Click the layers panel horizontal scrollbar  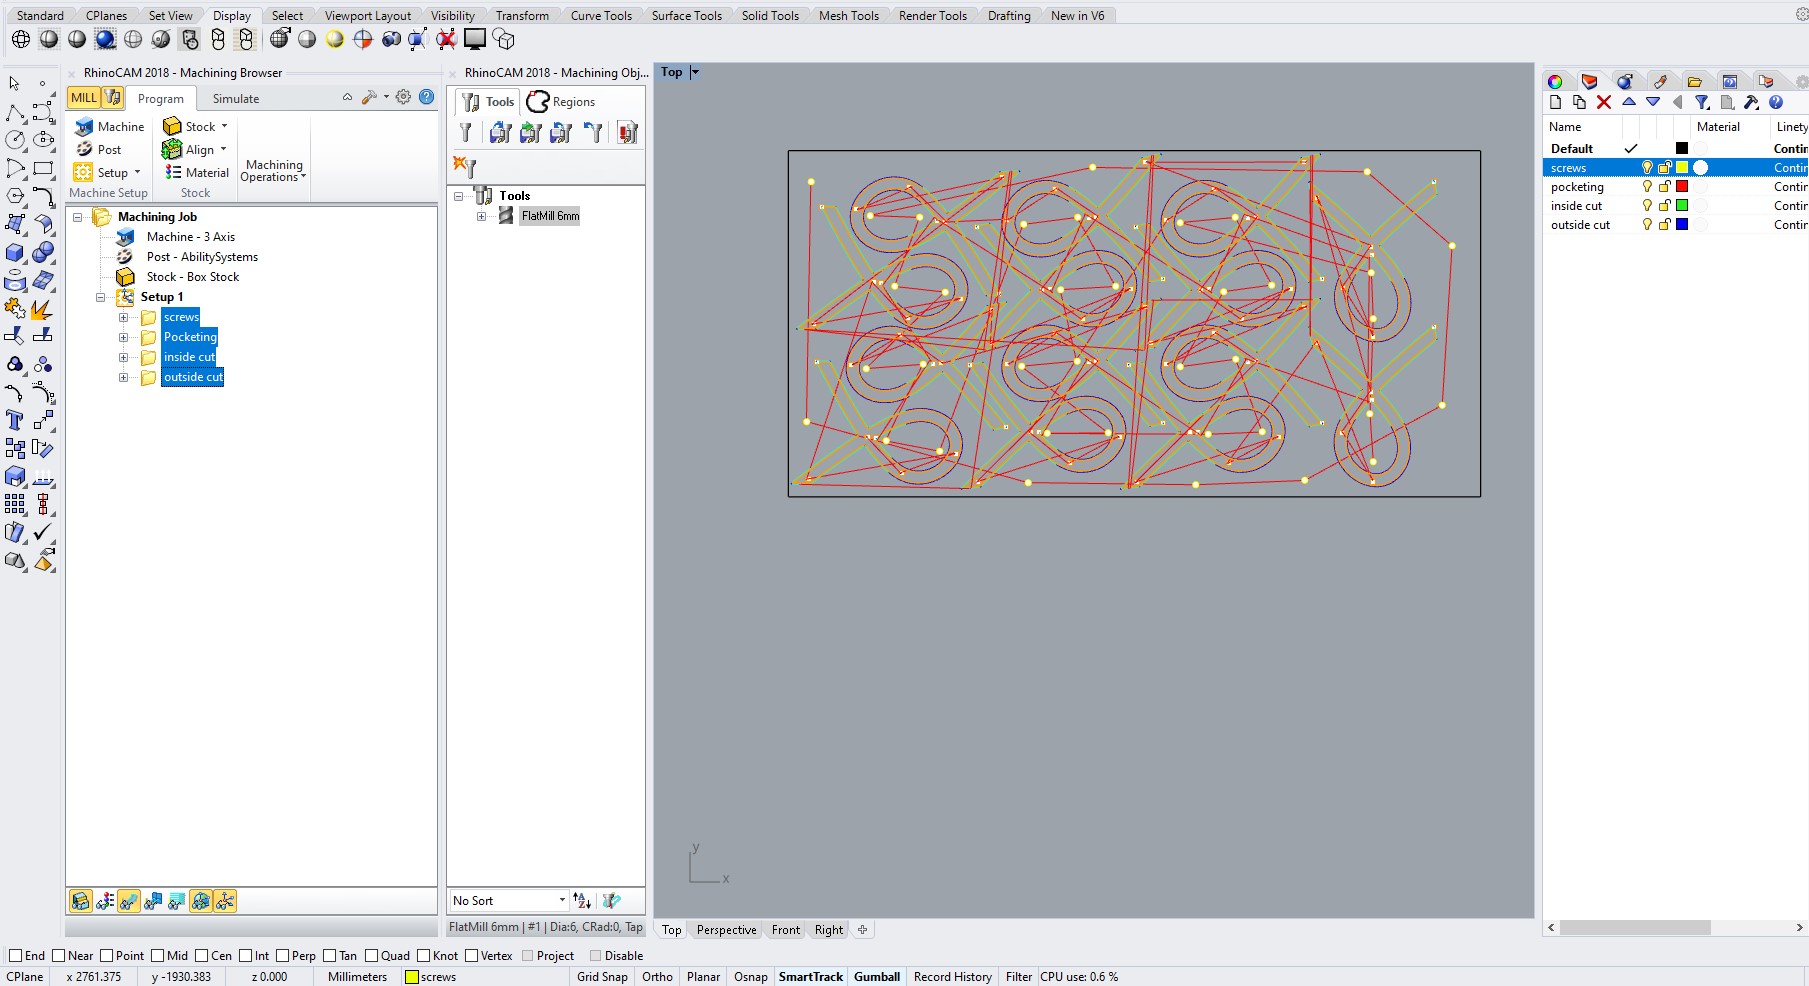pos(1635,928)
